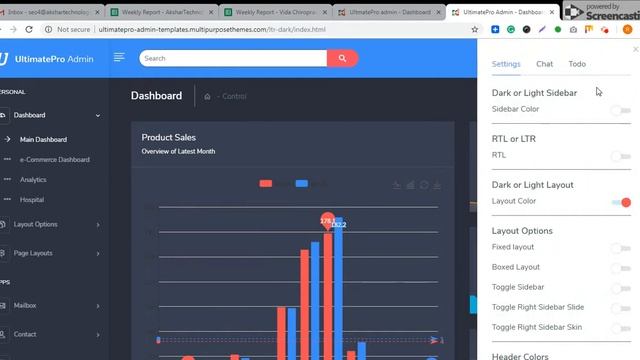Enable Toggle Right Sidebar Skin switch
The height and width of the screenshot is (360, 640).
coord(621,328)
